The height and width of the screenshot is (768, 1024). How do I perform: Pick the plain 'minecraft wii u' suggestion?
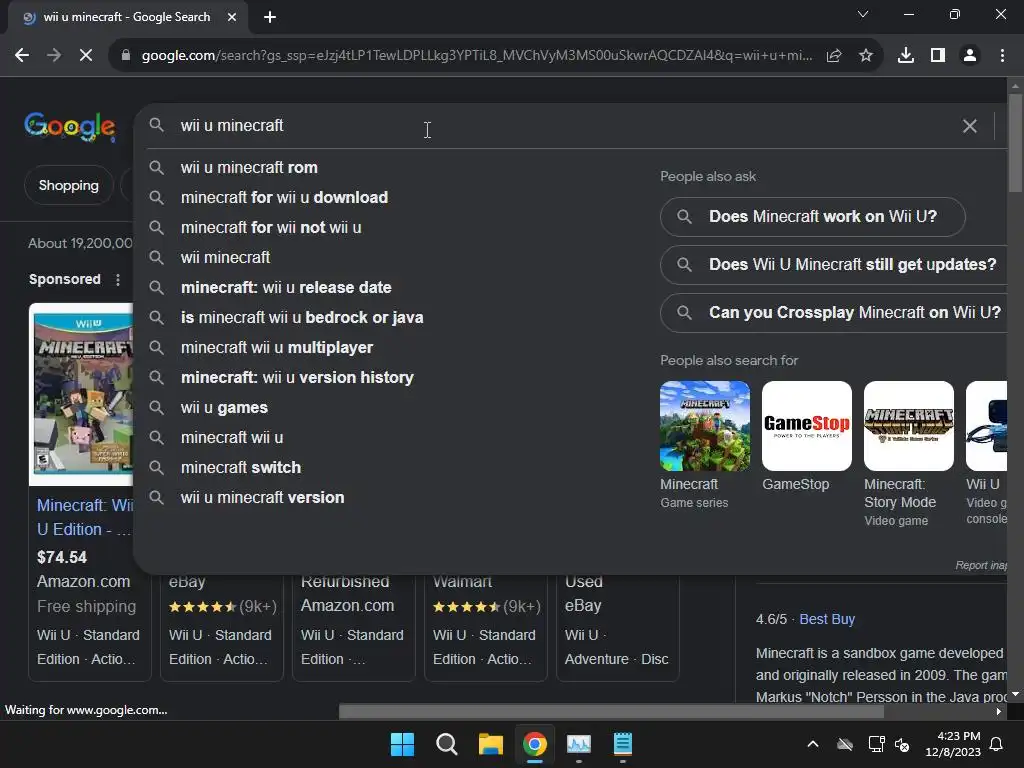232,438
